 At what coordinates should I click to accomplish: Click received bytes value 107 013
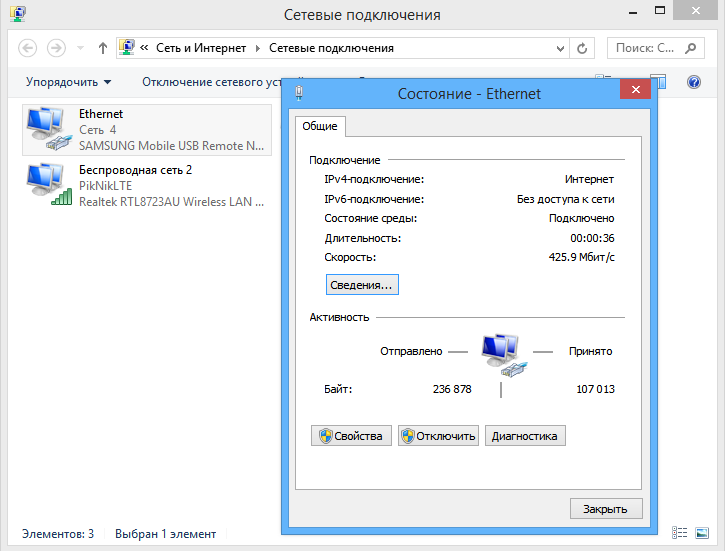coord(596,389)
